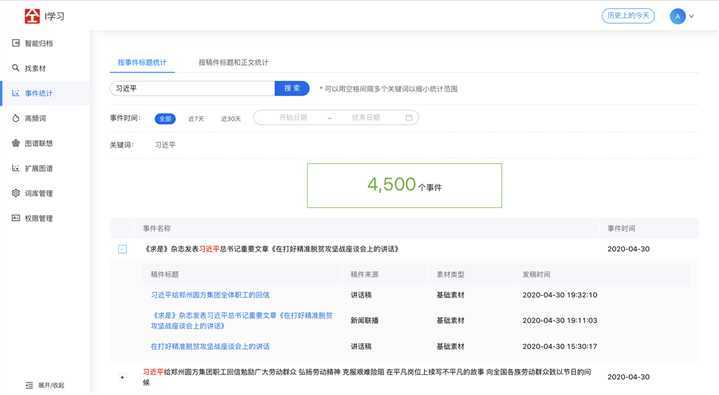Image resolution: width=719 pixels, height=395 pixels.
Task: Click the blue 搜索 button
Action: click(292, 88)
